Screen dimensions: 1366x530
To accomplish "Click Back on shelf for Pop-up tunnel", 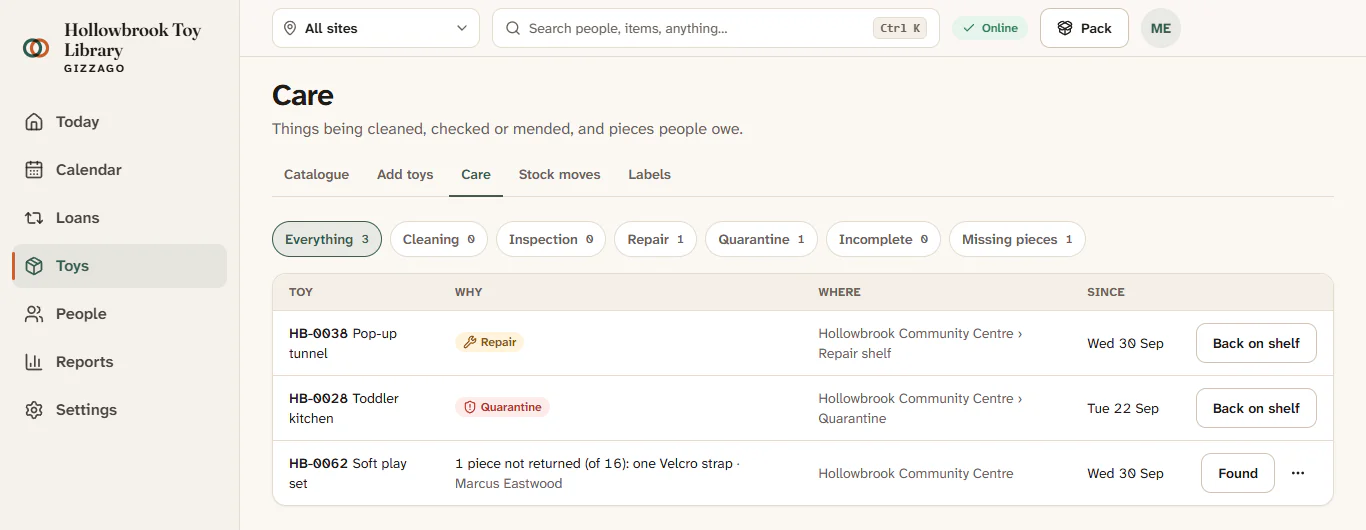I will 1256,343.
